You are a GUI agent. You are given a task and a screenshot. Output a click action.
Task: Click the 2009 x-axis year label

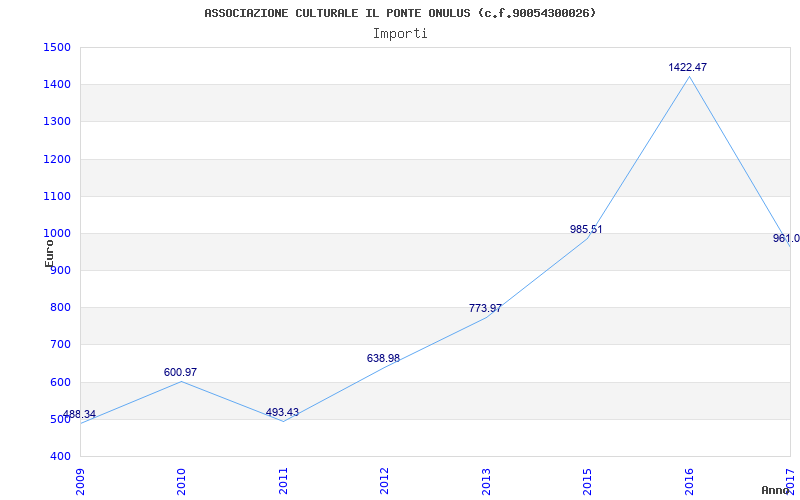pos(80,481)
